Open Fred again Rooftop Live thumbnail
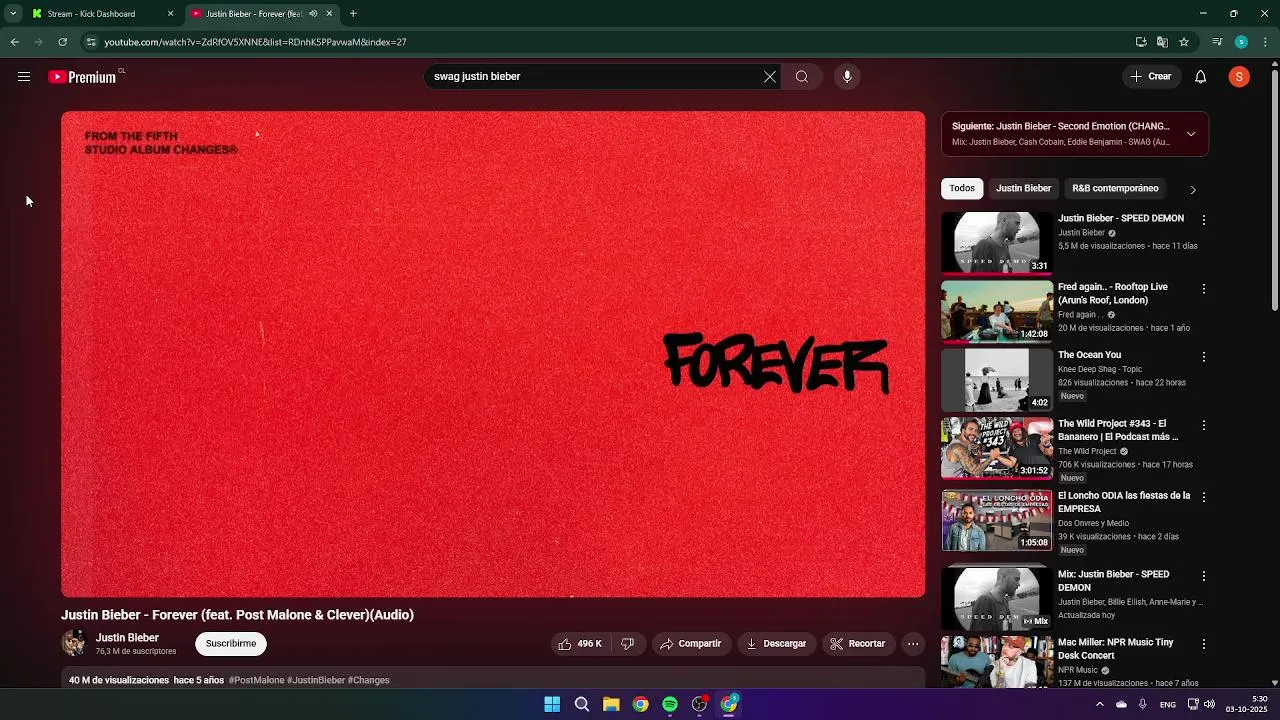1280x720 pixels. [x=997, y=311]
